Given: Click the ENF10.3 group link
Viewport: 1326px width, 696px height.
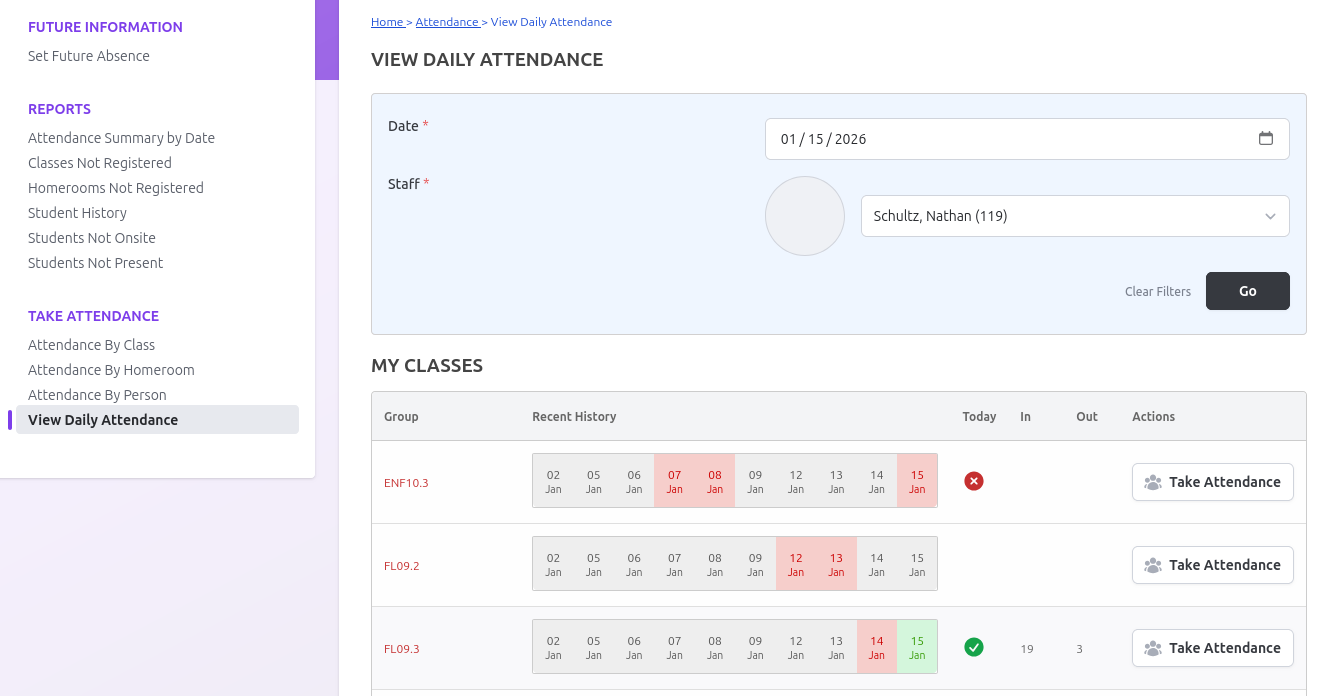Looking at the screenshot, I should [x=406, y=483].
